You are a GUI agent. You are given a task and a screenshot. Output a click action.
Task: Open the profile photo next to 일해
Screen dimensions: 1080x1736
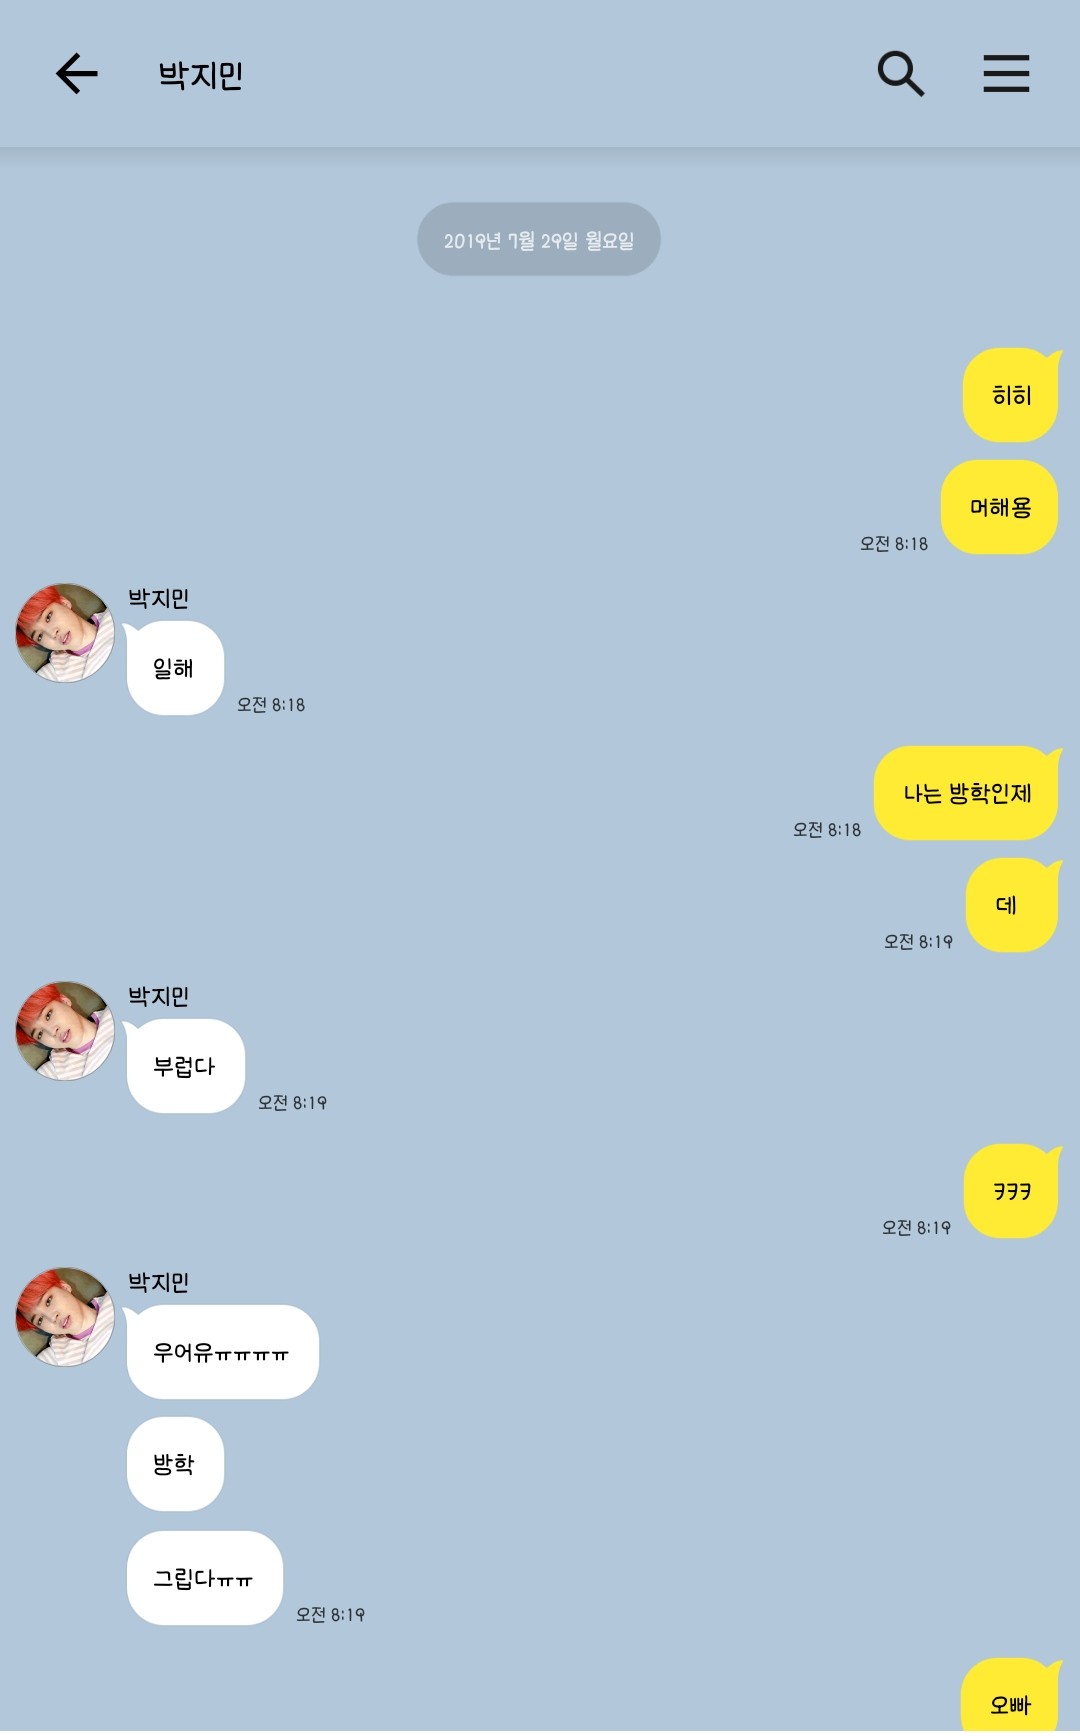[65, 633]
